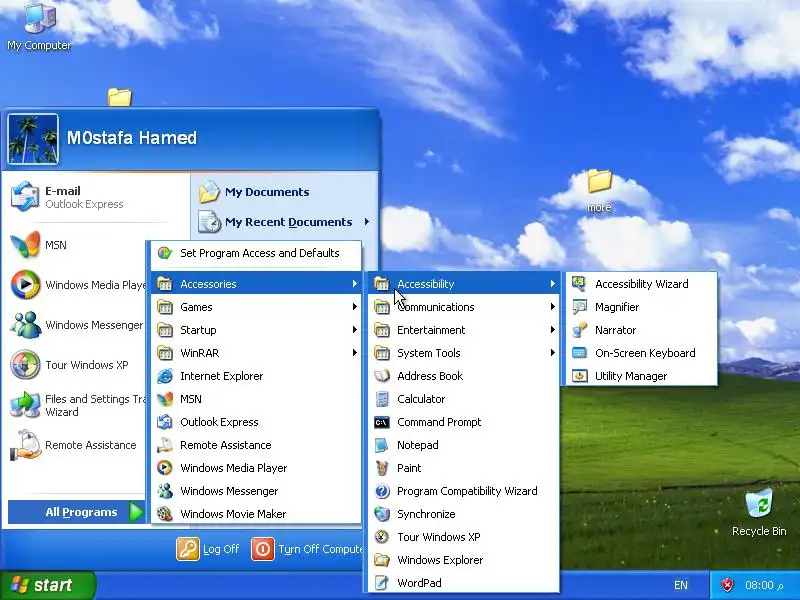Open Paint
The height and width of the screenshot is (600, 800).
pyautogui.click(x=463, y=468)
